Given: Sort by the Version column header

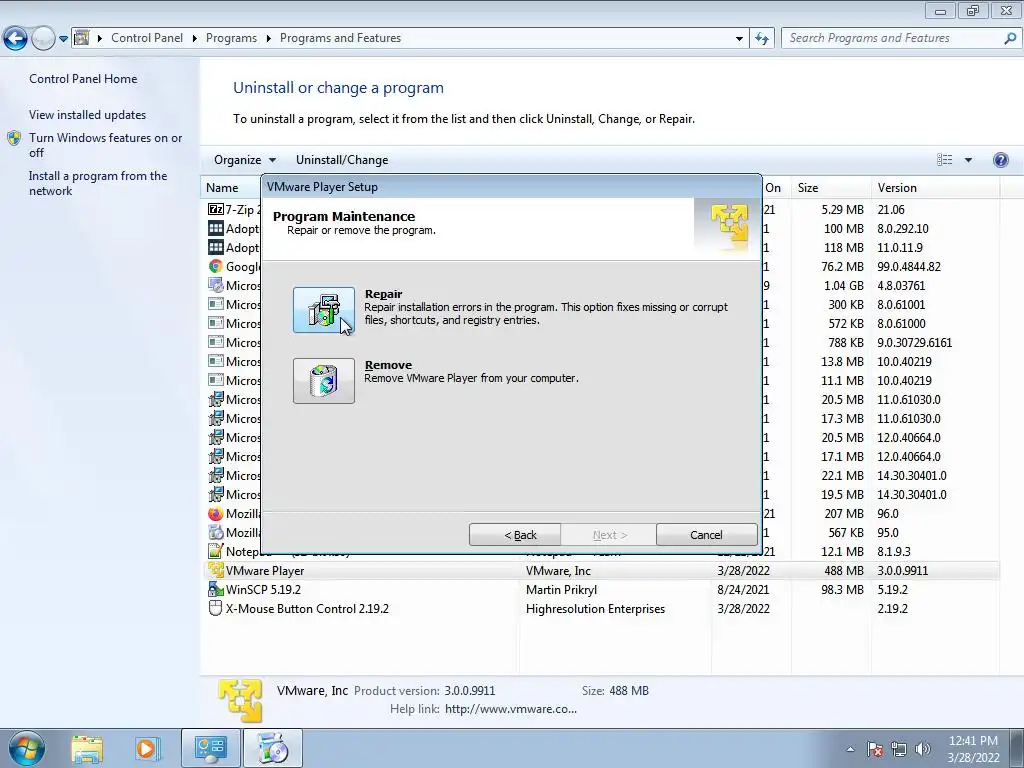Looking at the screenshot, I should point(935,187).
